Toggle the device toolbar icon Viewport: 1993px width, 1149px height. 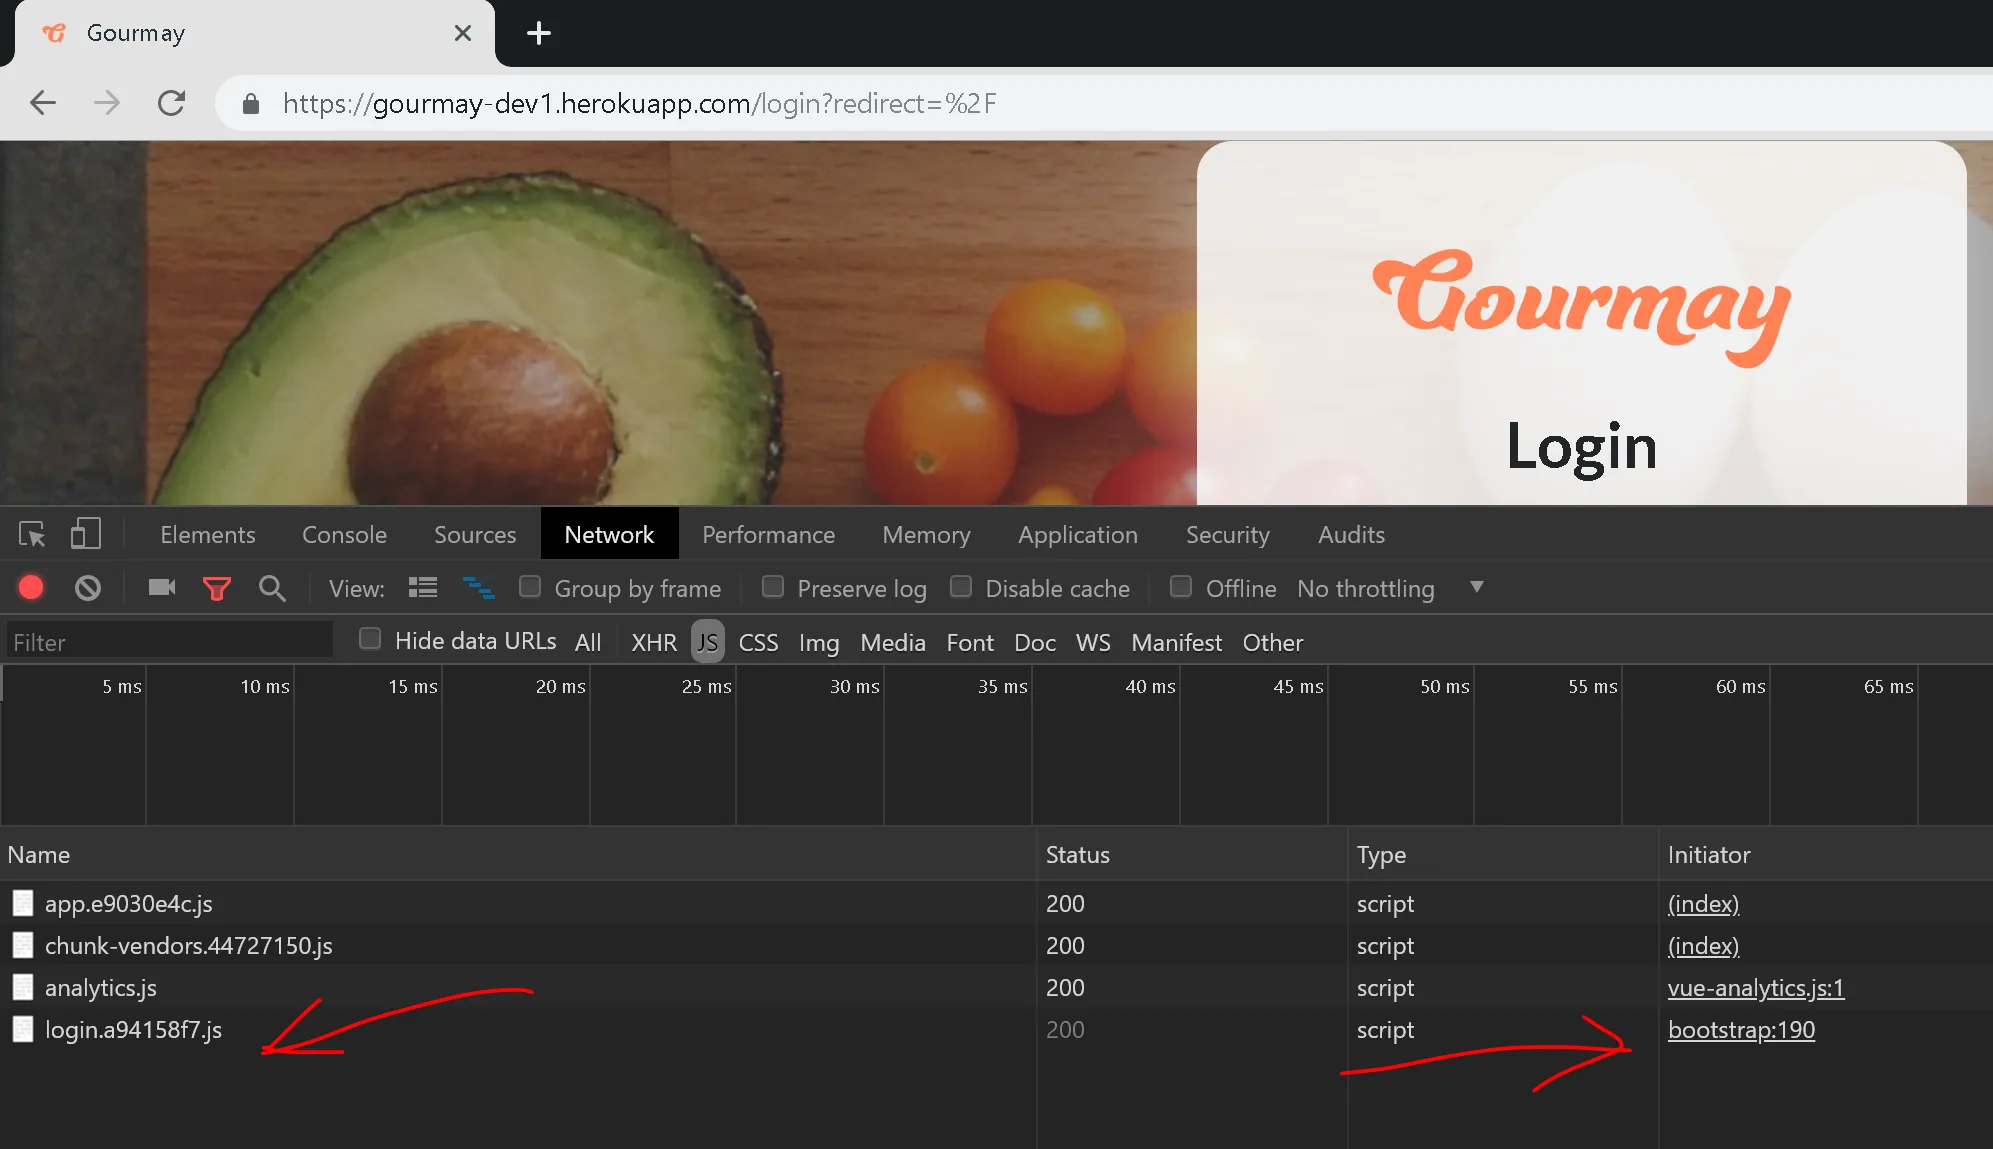pyautogui.click(x=86, y=534)
